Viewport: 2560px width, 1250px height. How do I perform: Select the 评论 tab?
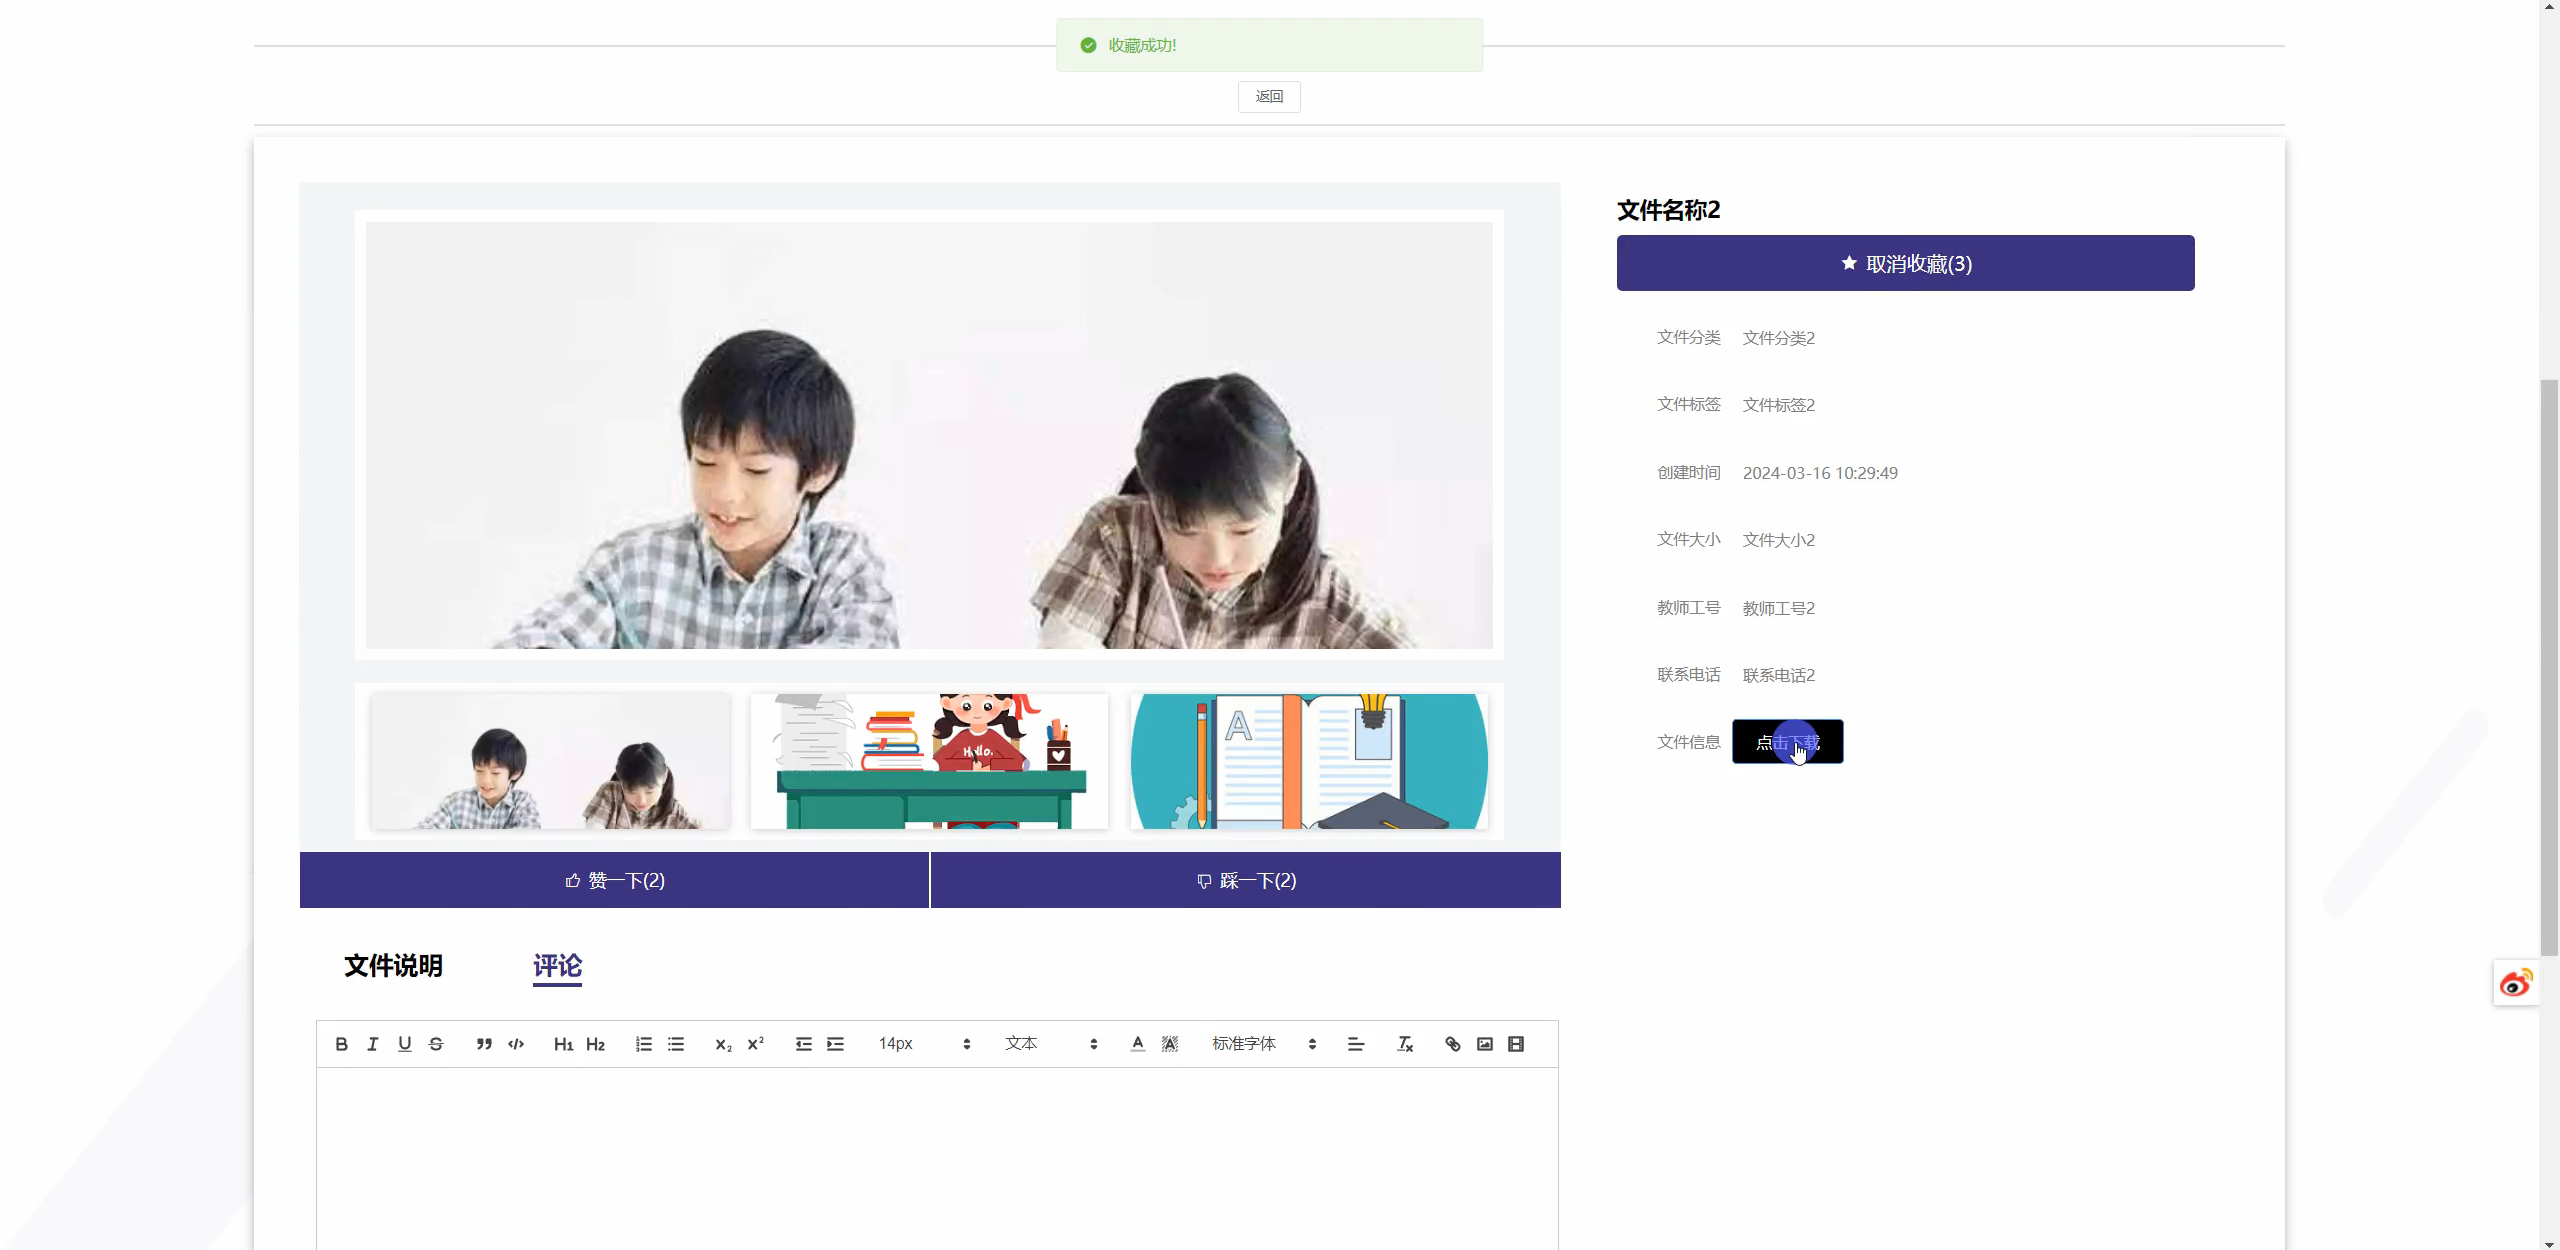pyautogui.click(x=557, y=966)
